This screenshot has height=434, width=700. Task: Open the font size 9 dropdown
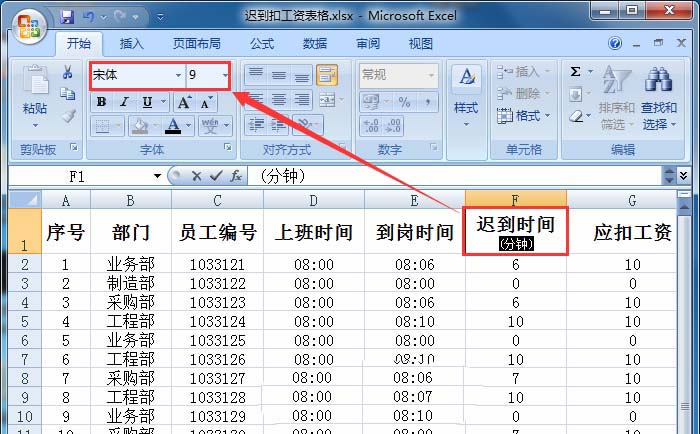tap(225, 75)
